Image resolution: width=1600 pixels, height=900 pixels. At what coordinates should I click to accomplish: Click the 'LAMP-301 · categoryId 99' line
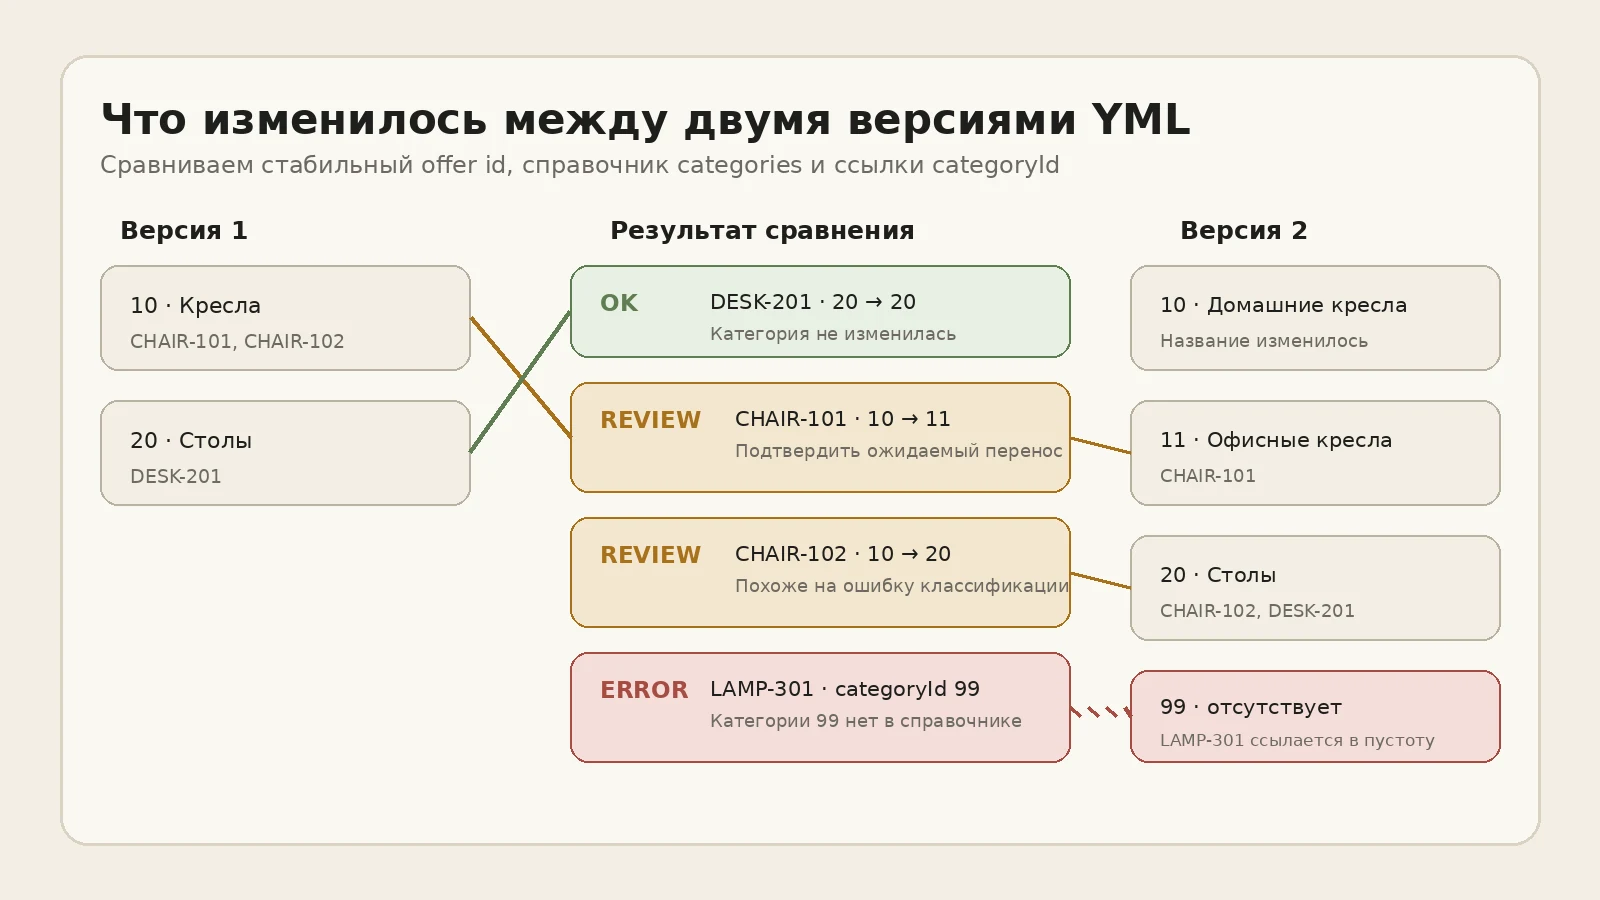[x=845, y=689]
